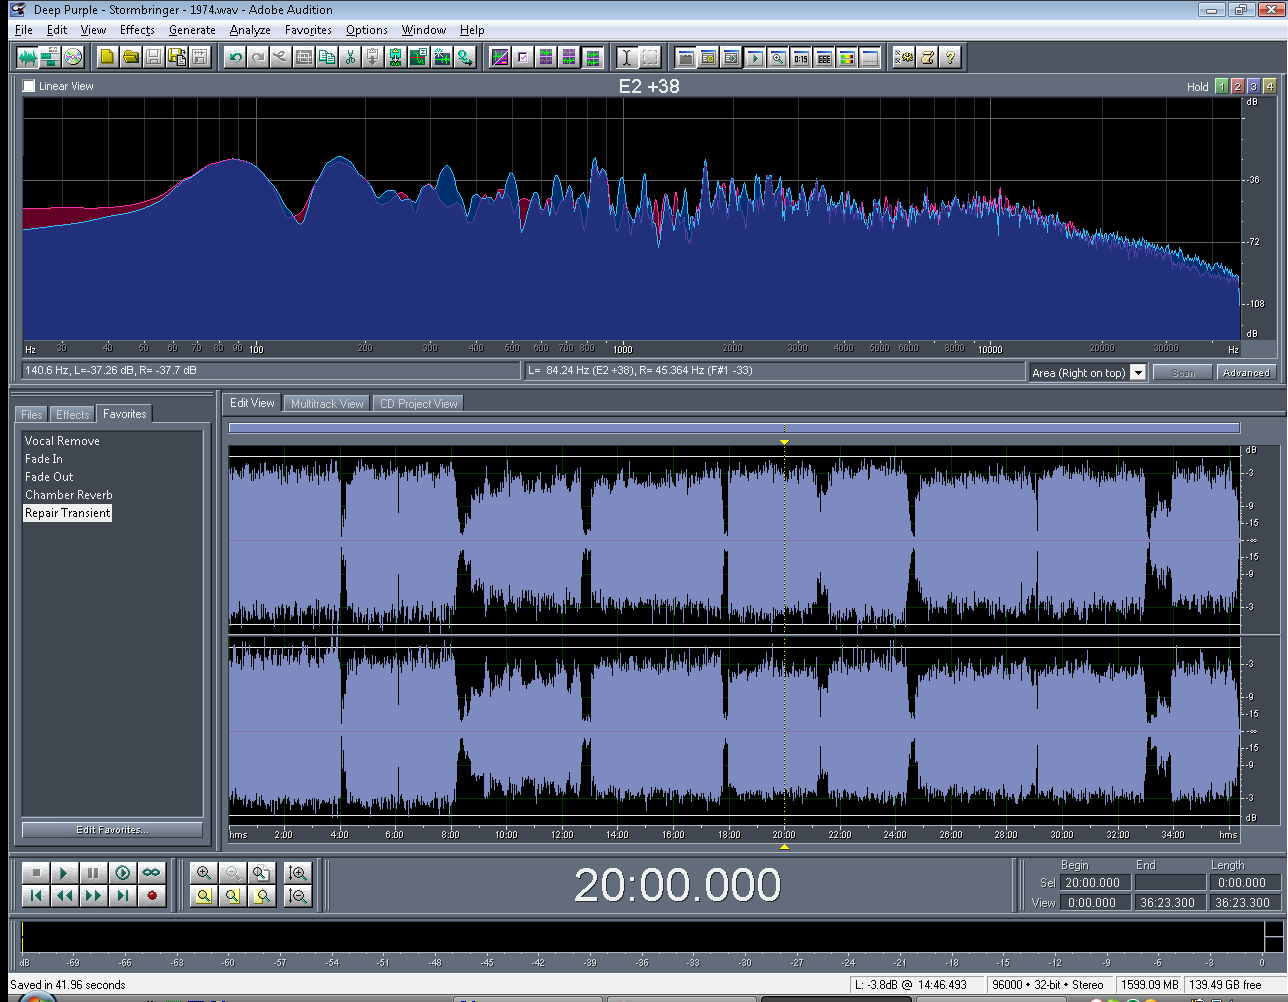Click Zoom Out Full Both Axis icon
The width and height of the screenshot is (1288, 1002).
point(261,873)
